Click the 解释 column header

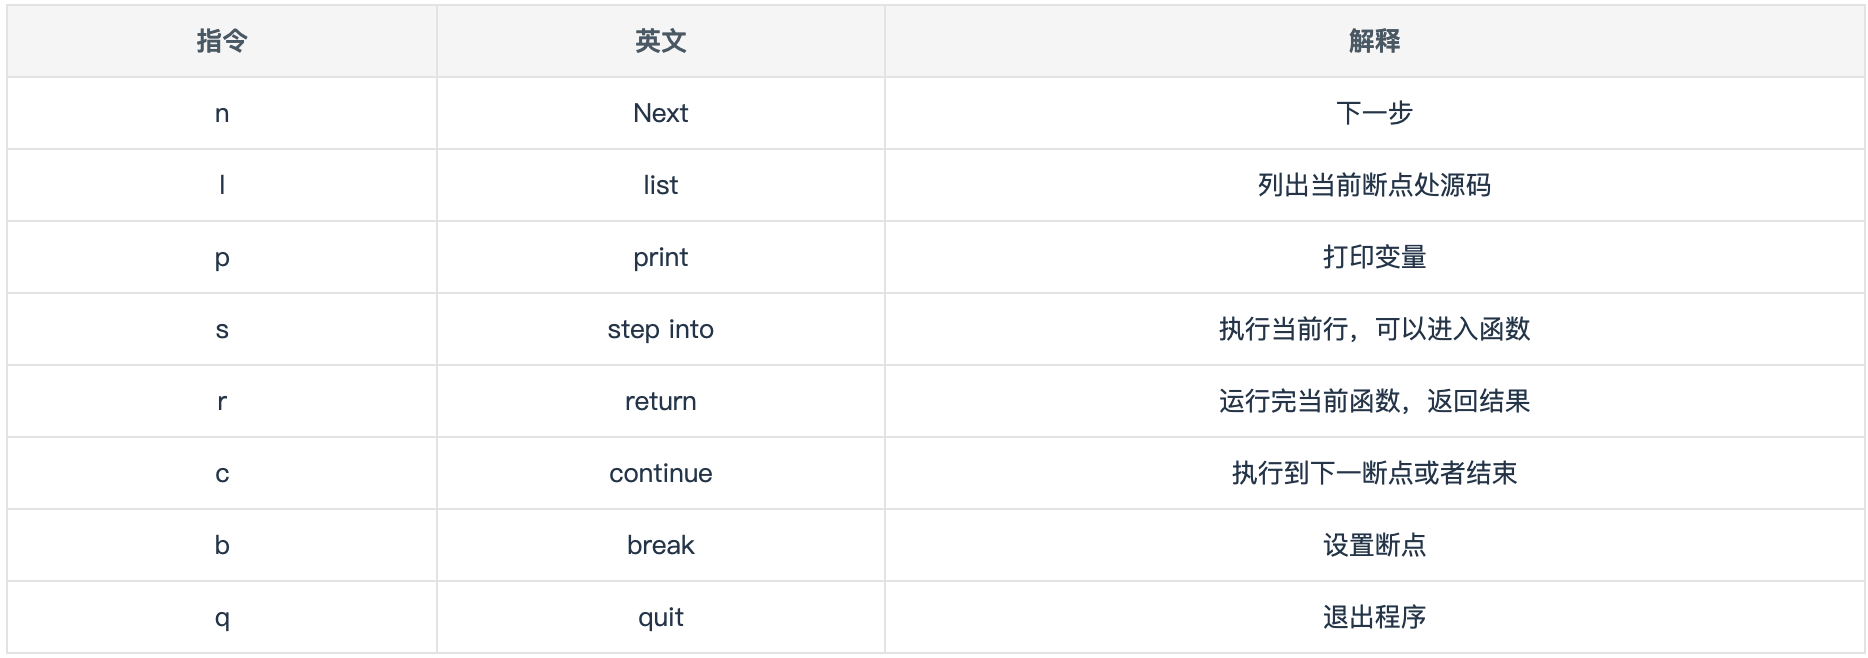(x=1374, y=41)
